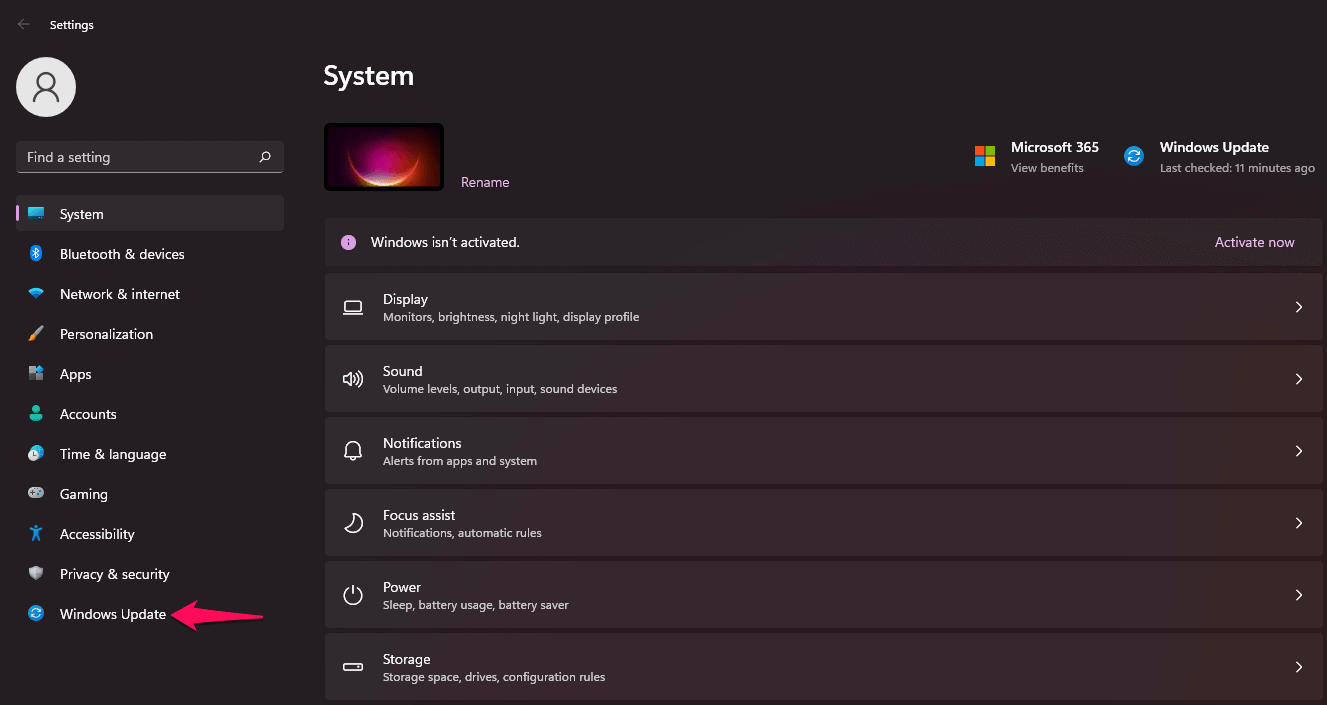Screen dimensions: 1327x705
Task: Click the Accessibility person icon
Action: click(x=36, y=534)
